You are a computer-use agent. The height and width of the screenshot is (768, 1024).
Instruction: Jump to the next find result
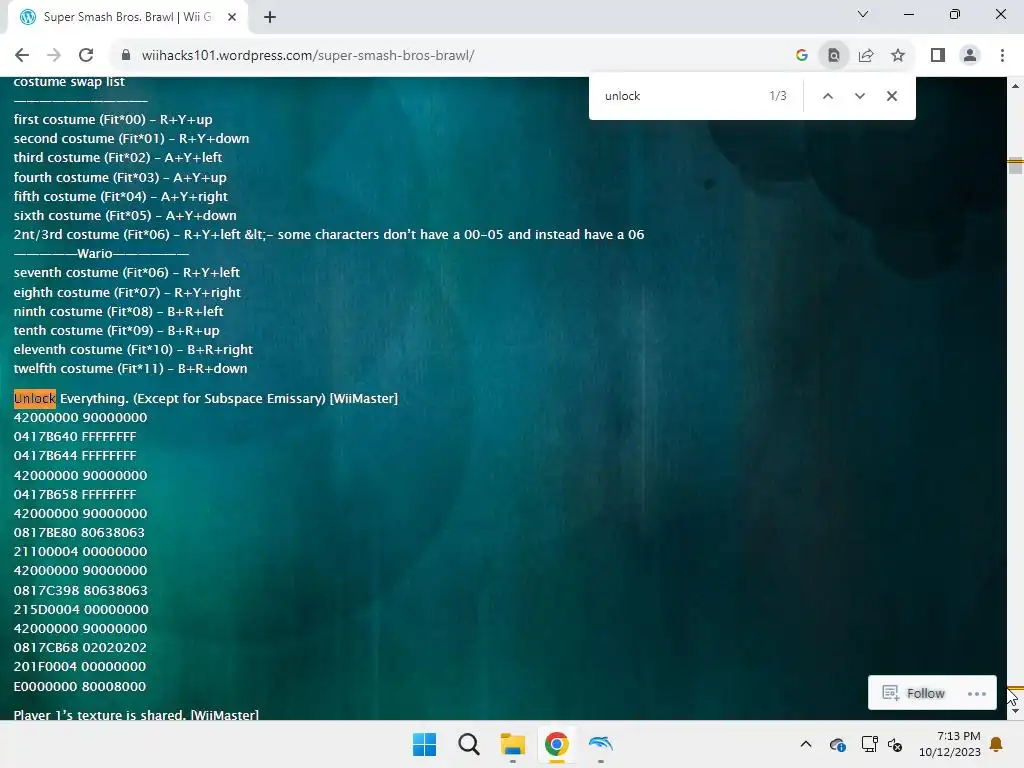click(859, 96)
